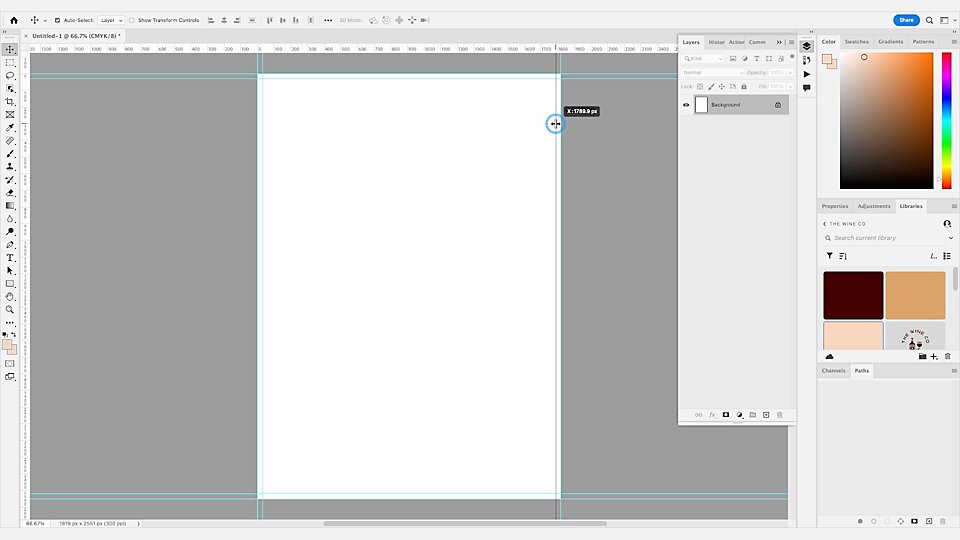Switch to the Channels tab
The height and width of the screenshot is (540, 960).
[833, 371]
